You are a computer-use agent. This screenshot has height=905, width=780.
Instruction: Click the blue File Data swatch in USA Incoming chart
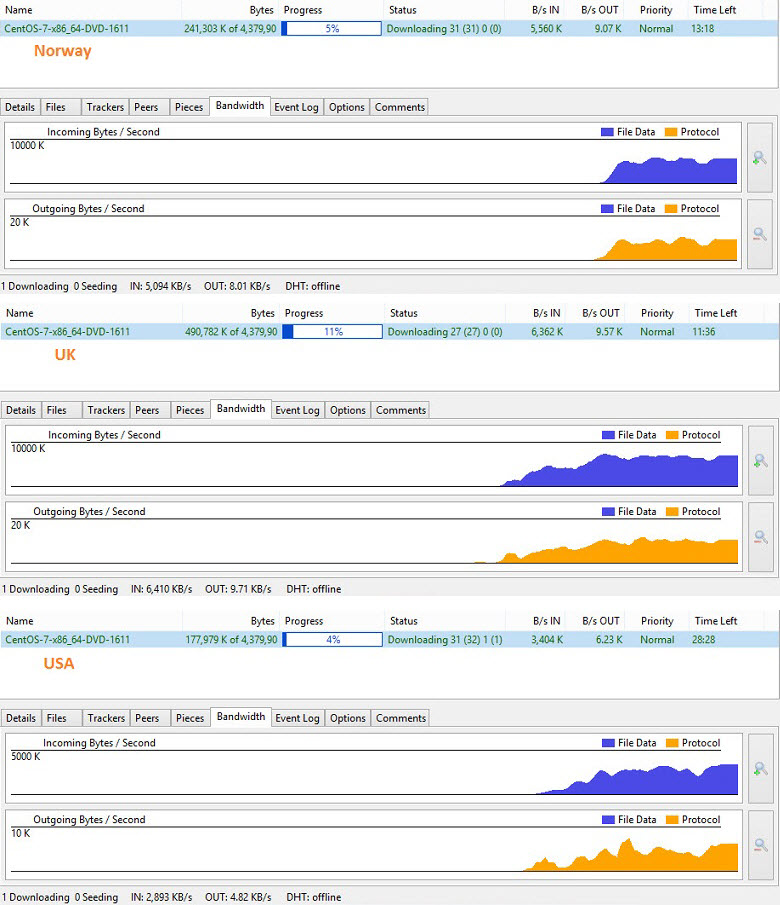tap(608, 743)
